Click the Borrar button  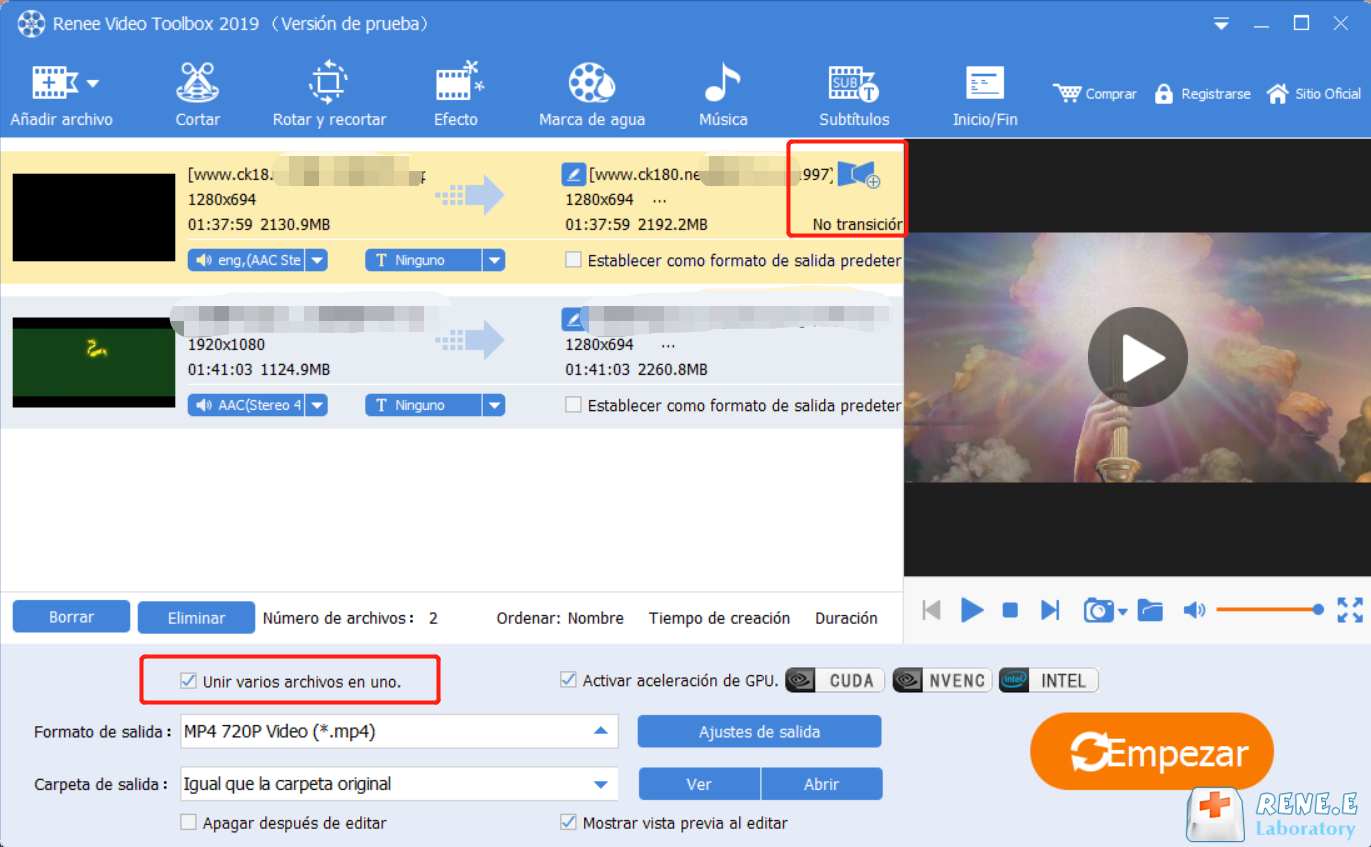point(71,617)
